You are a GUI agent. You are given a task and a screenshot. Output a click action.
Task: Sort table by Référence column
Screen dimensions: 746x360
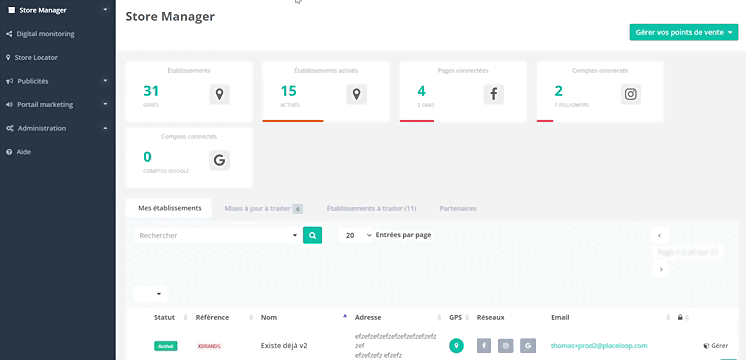coord(212,317)
